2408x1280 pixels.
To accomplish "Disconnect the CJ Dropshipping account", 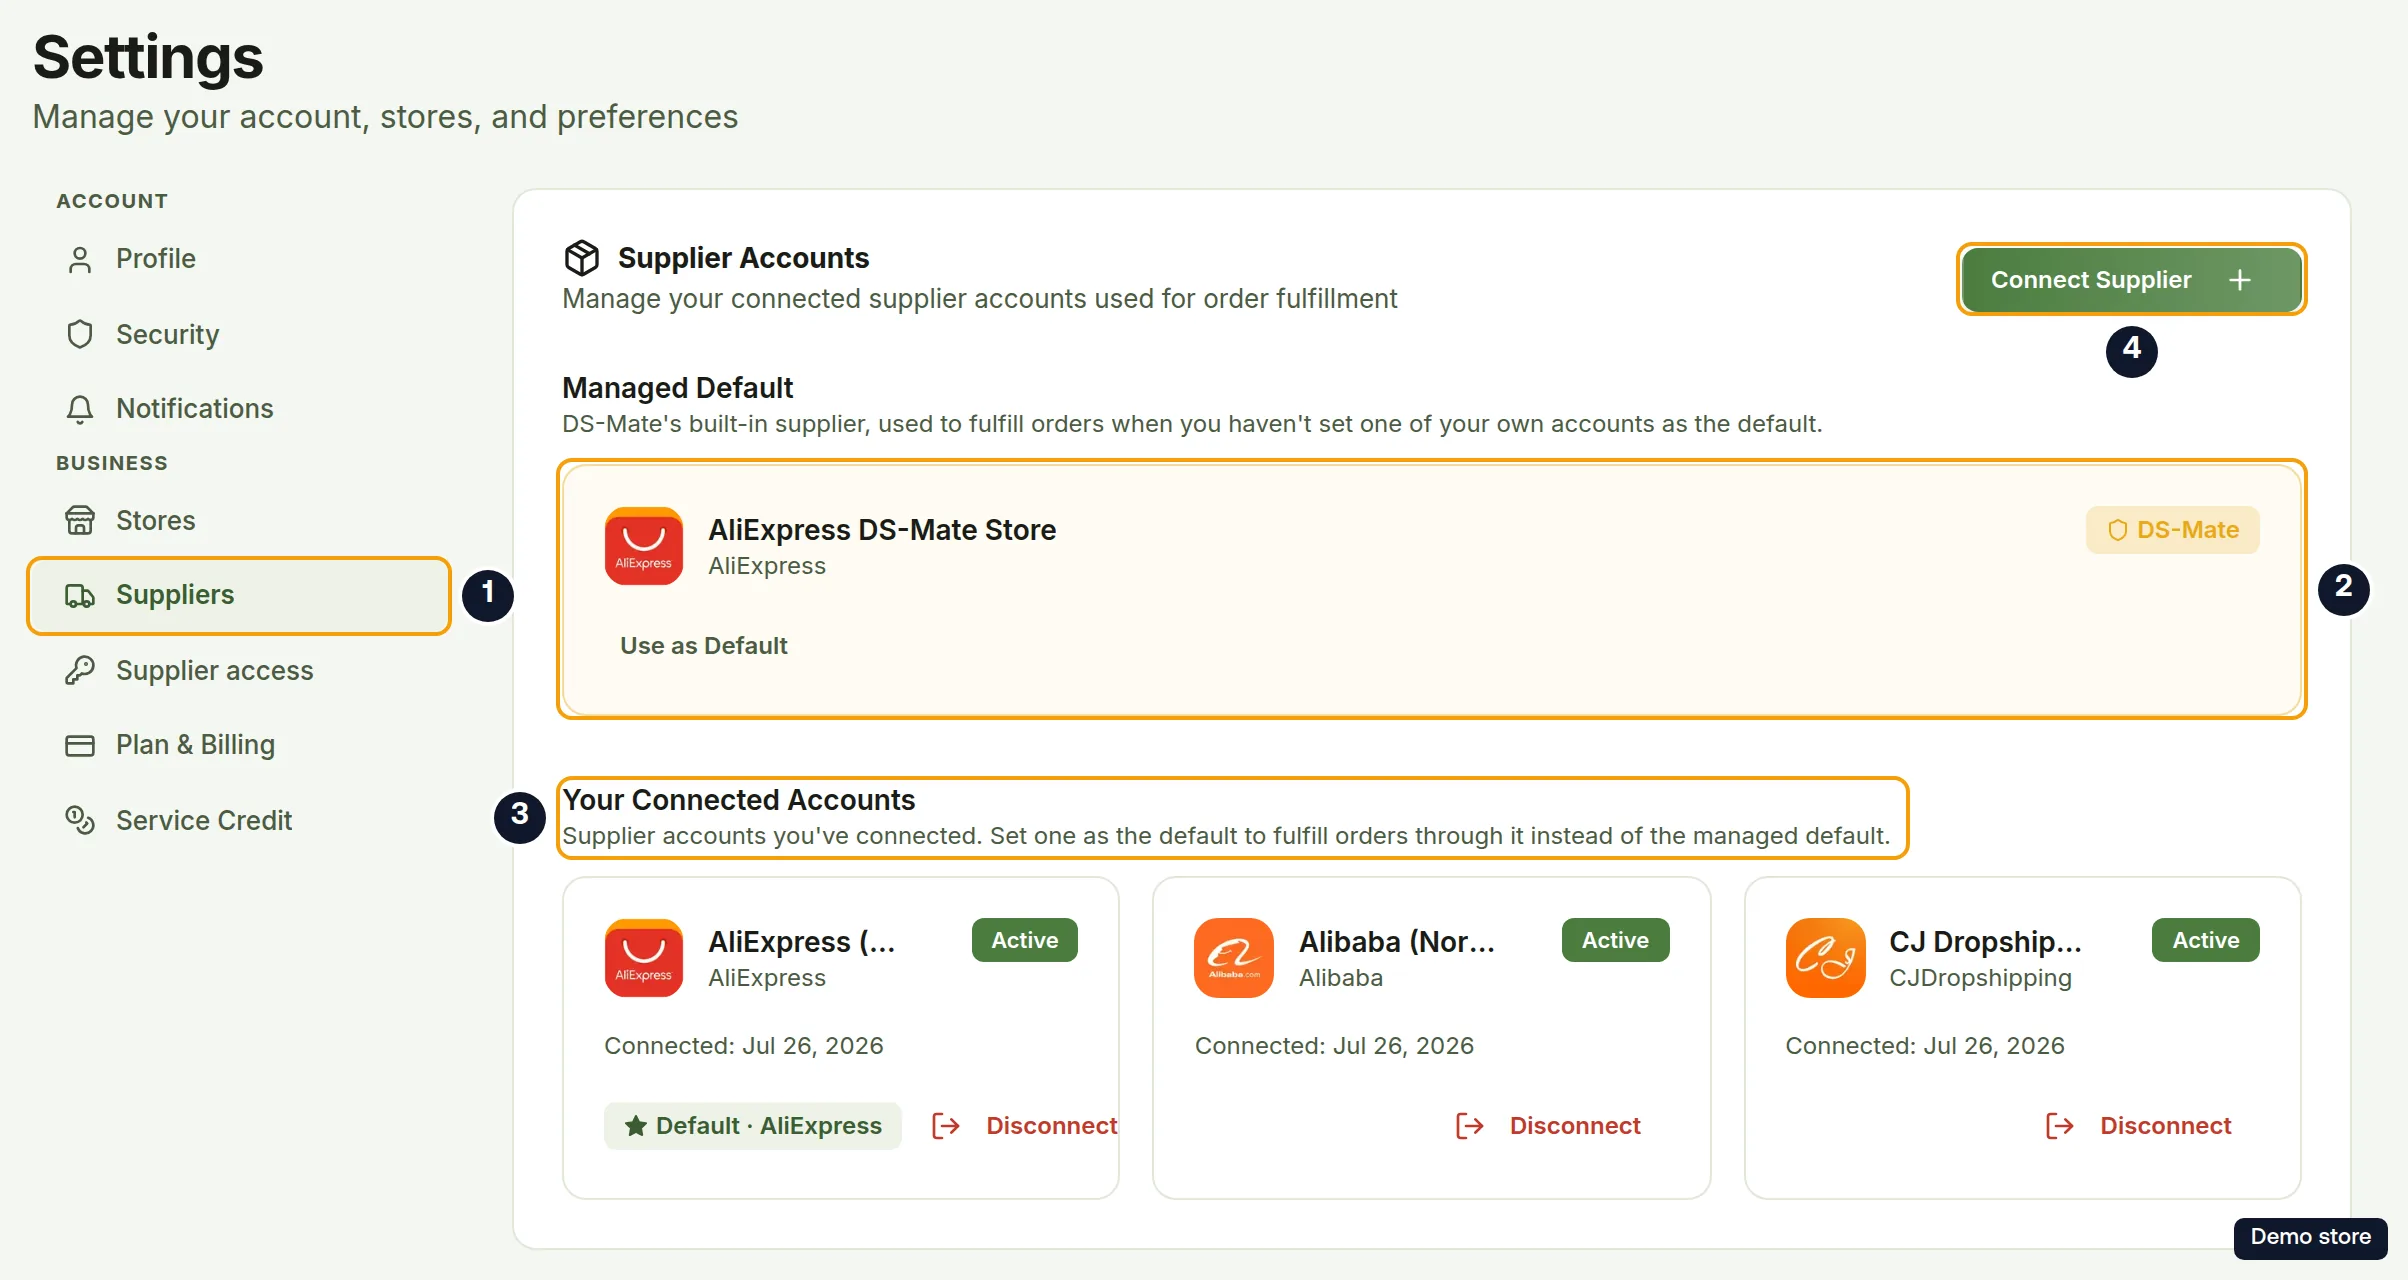I will (2138, 1126).
